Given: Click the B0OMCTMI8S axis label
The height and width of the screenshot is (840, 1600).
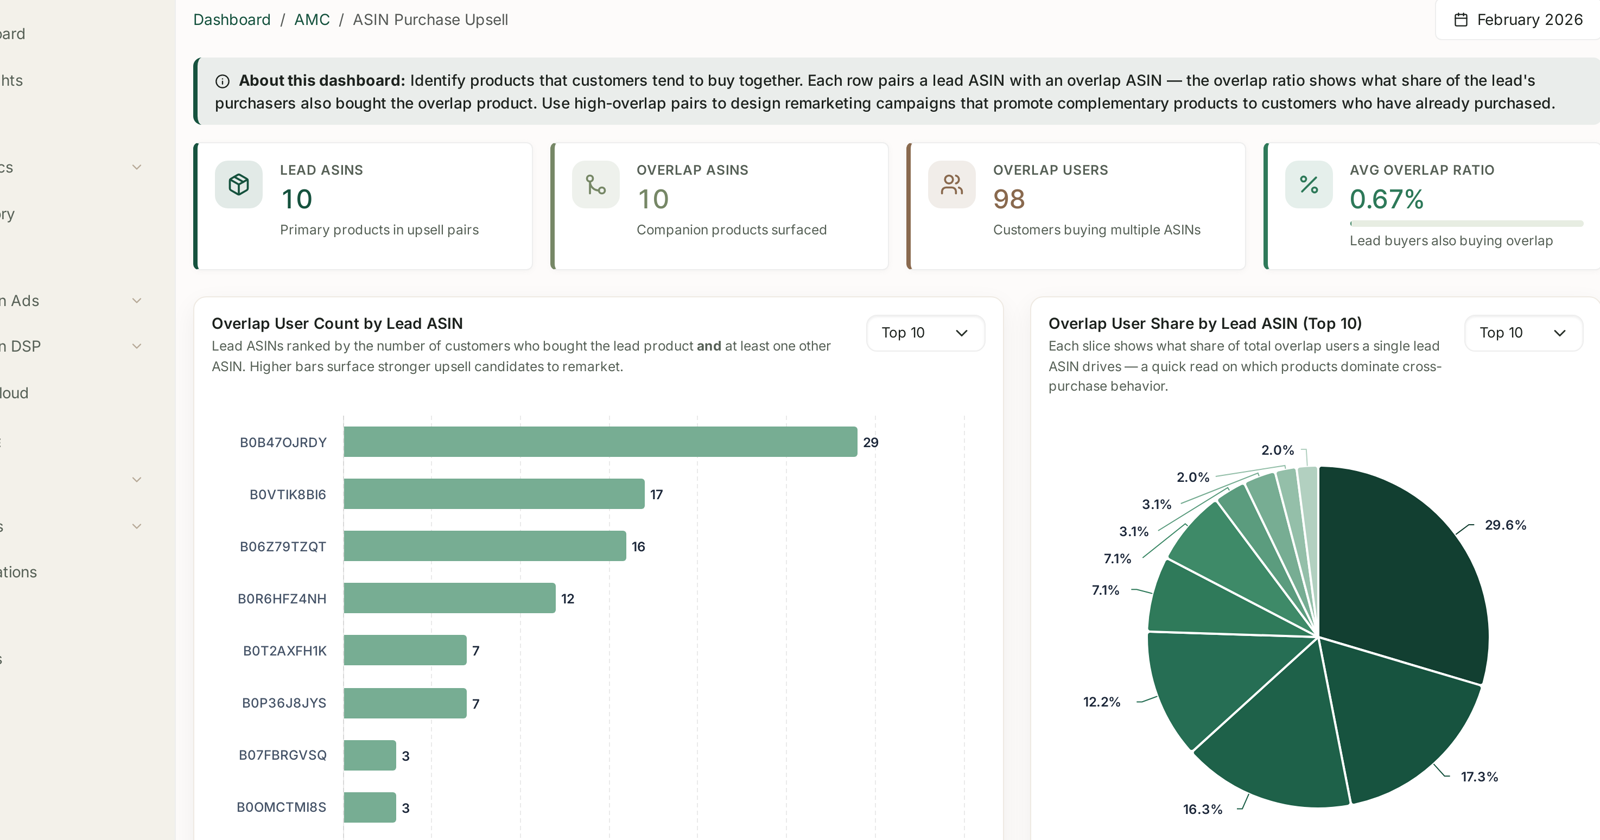Looking at the screenshot, I should click(282, 807).
